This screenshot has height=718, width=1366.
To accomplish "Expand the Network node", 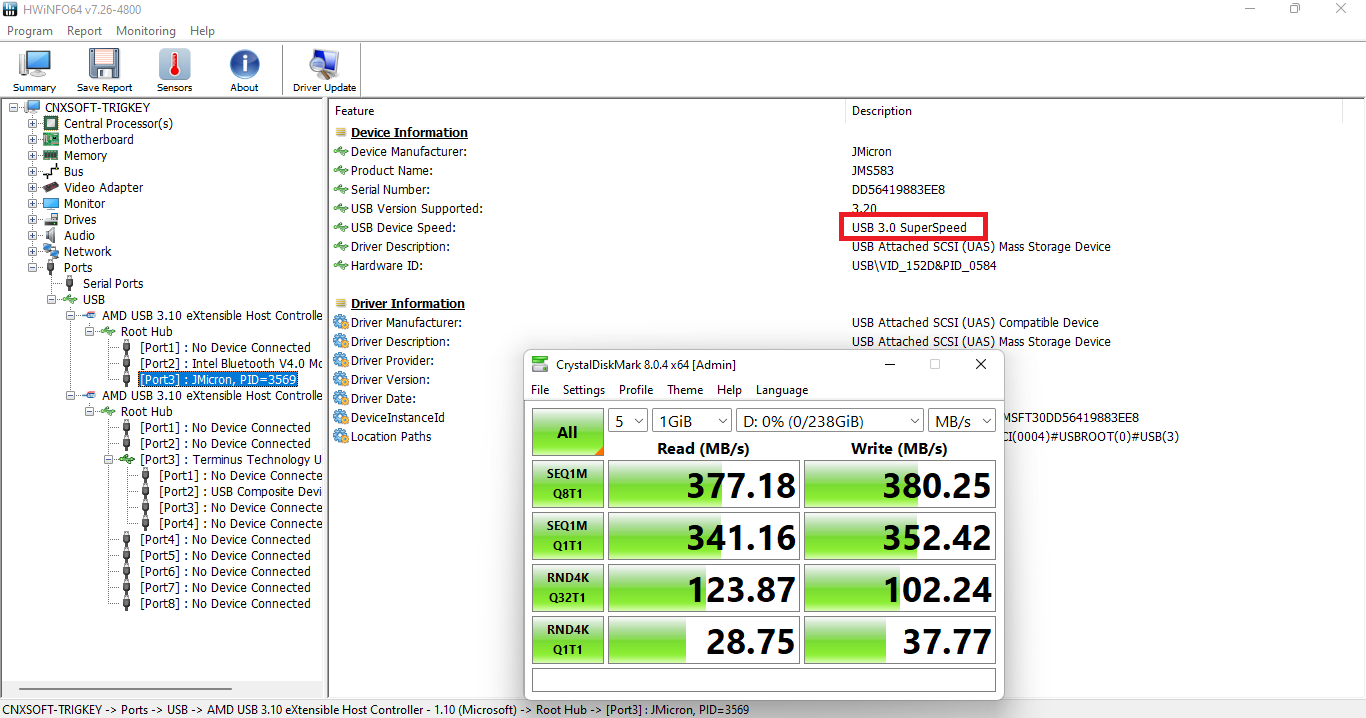I will click(x=33, y=251).
